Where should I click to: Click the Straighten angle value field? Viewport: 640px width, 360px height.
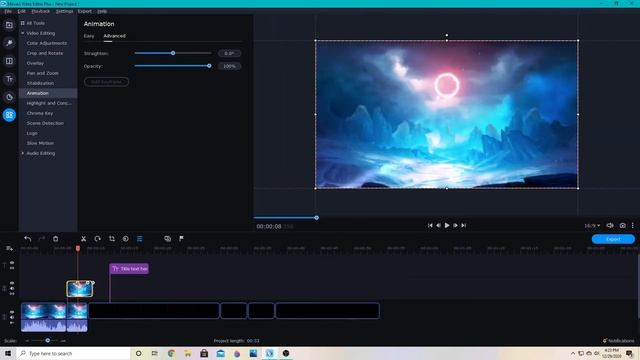tap(229, 53)
